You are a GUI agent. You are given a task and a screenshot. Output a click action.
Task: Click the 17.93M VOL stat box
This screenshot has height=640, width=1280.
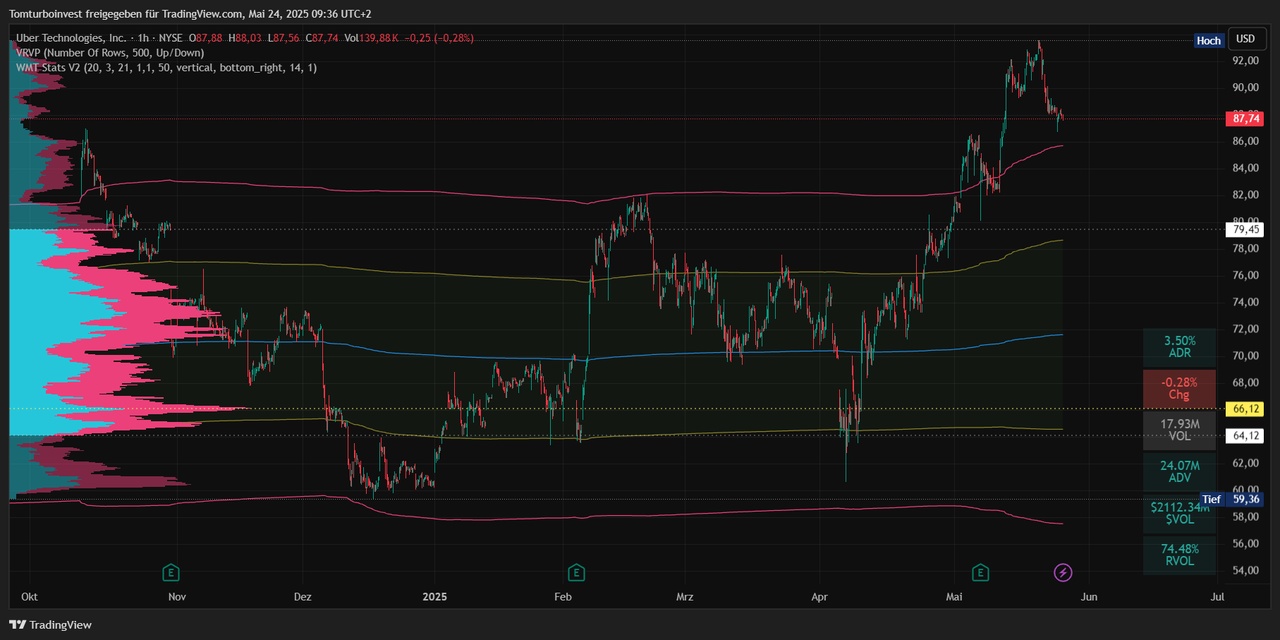tap(1180, 430)
